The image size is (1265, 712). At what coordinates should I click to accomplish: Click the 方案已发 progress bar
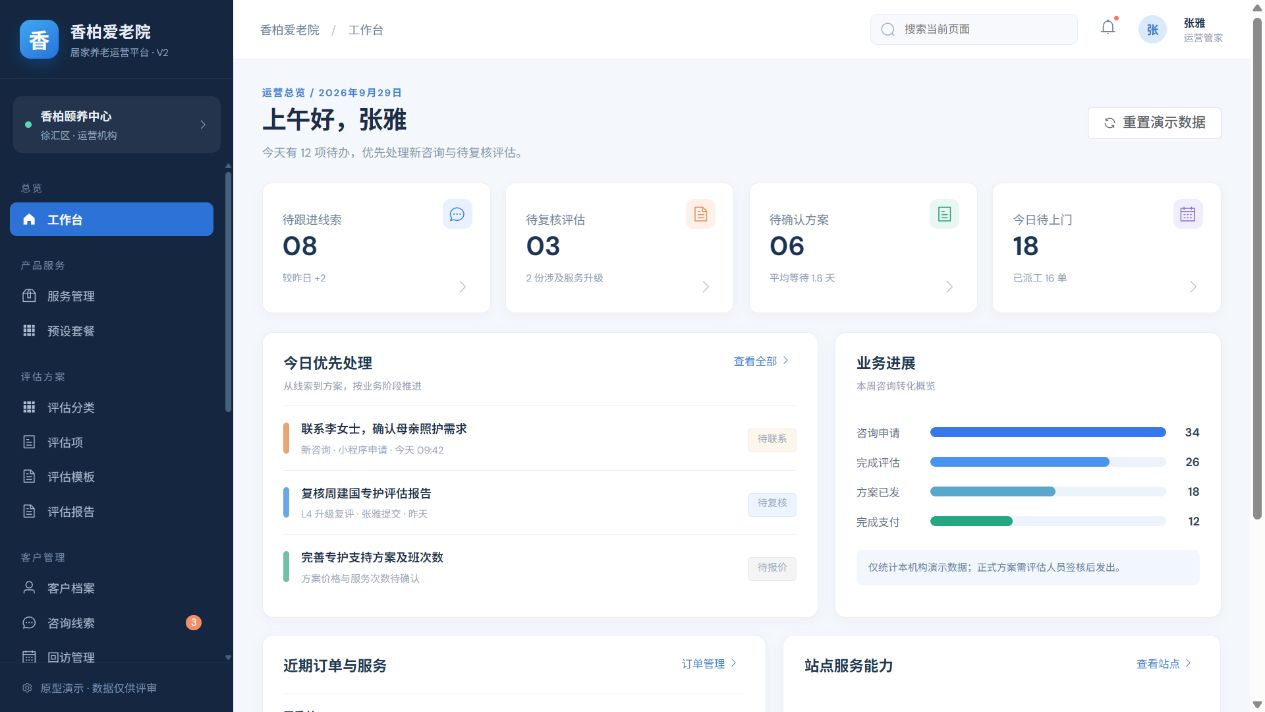pyautogui.click(x=1048, y=492)
